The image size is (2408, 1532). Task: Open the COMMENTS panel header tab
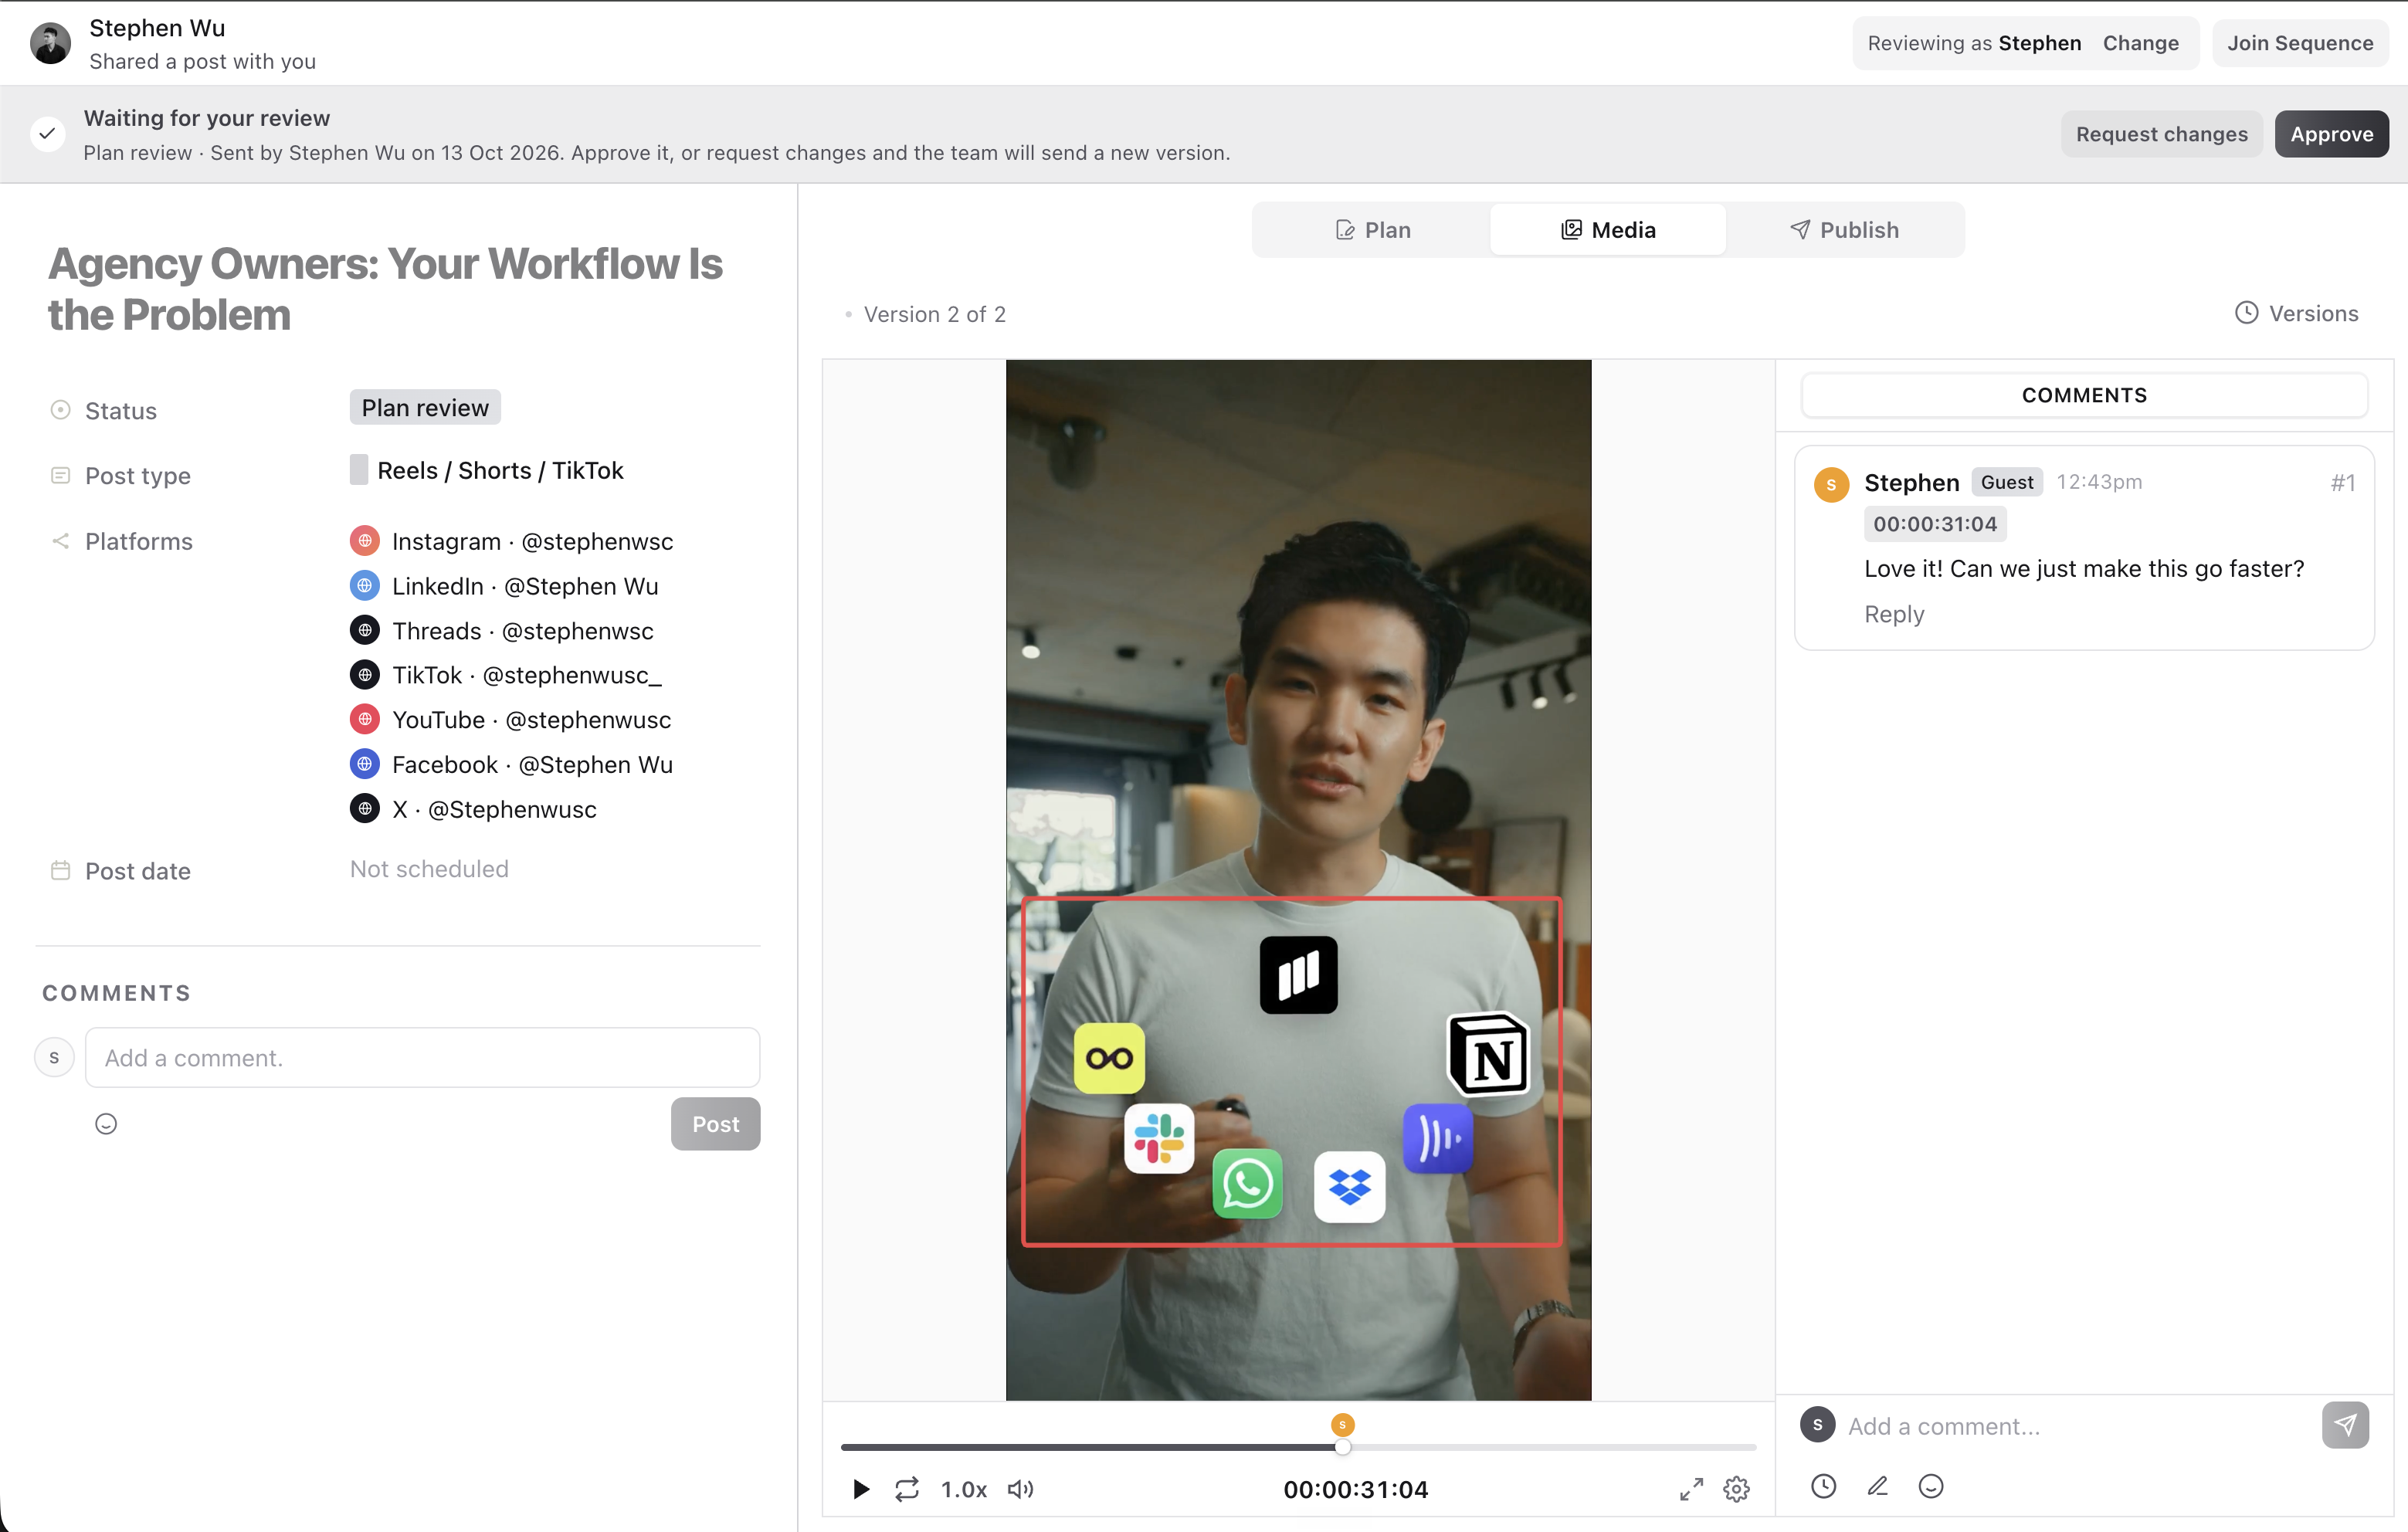pos(2084,395)
